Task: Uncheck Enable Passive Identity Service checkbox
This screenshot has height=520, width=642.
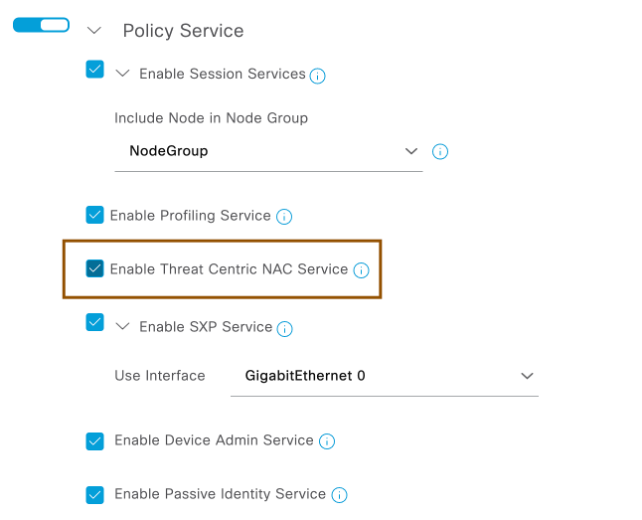Action: (95, 495)
